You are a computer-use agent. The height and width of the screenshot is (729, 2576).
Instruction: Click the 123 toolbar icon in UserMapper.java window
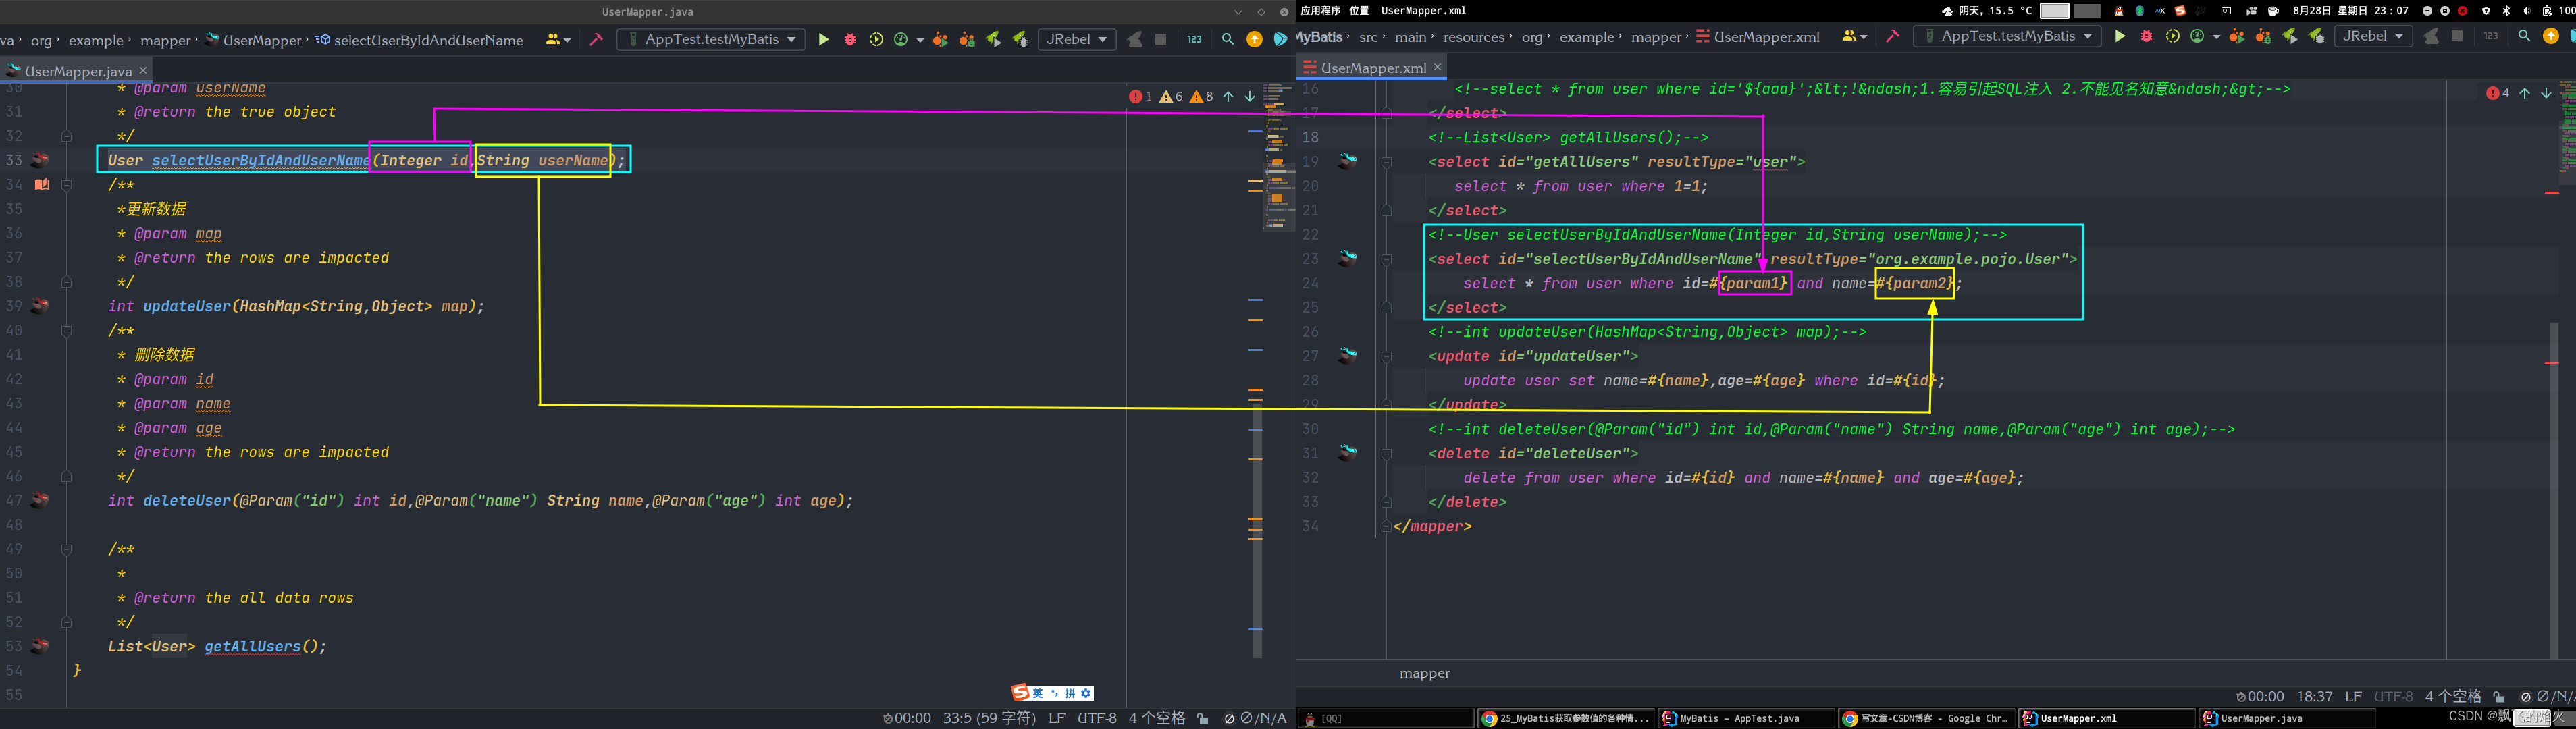(x=1194, y=40)
